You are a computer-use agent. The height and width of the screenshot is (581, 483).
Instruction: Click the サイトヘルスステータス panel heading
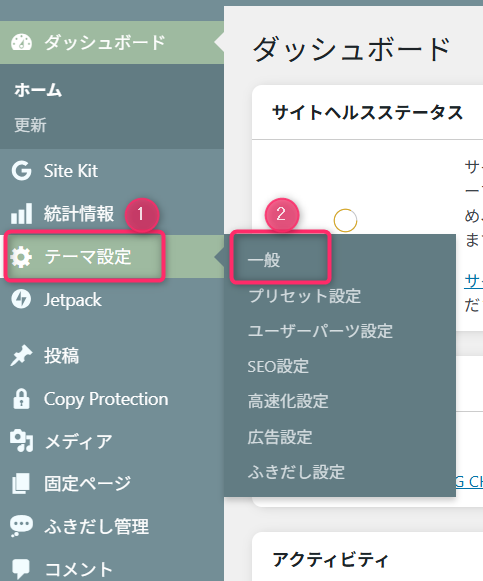pyautogui.click(x=368, y=112)
